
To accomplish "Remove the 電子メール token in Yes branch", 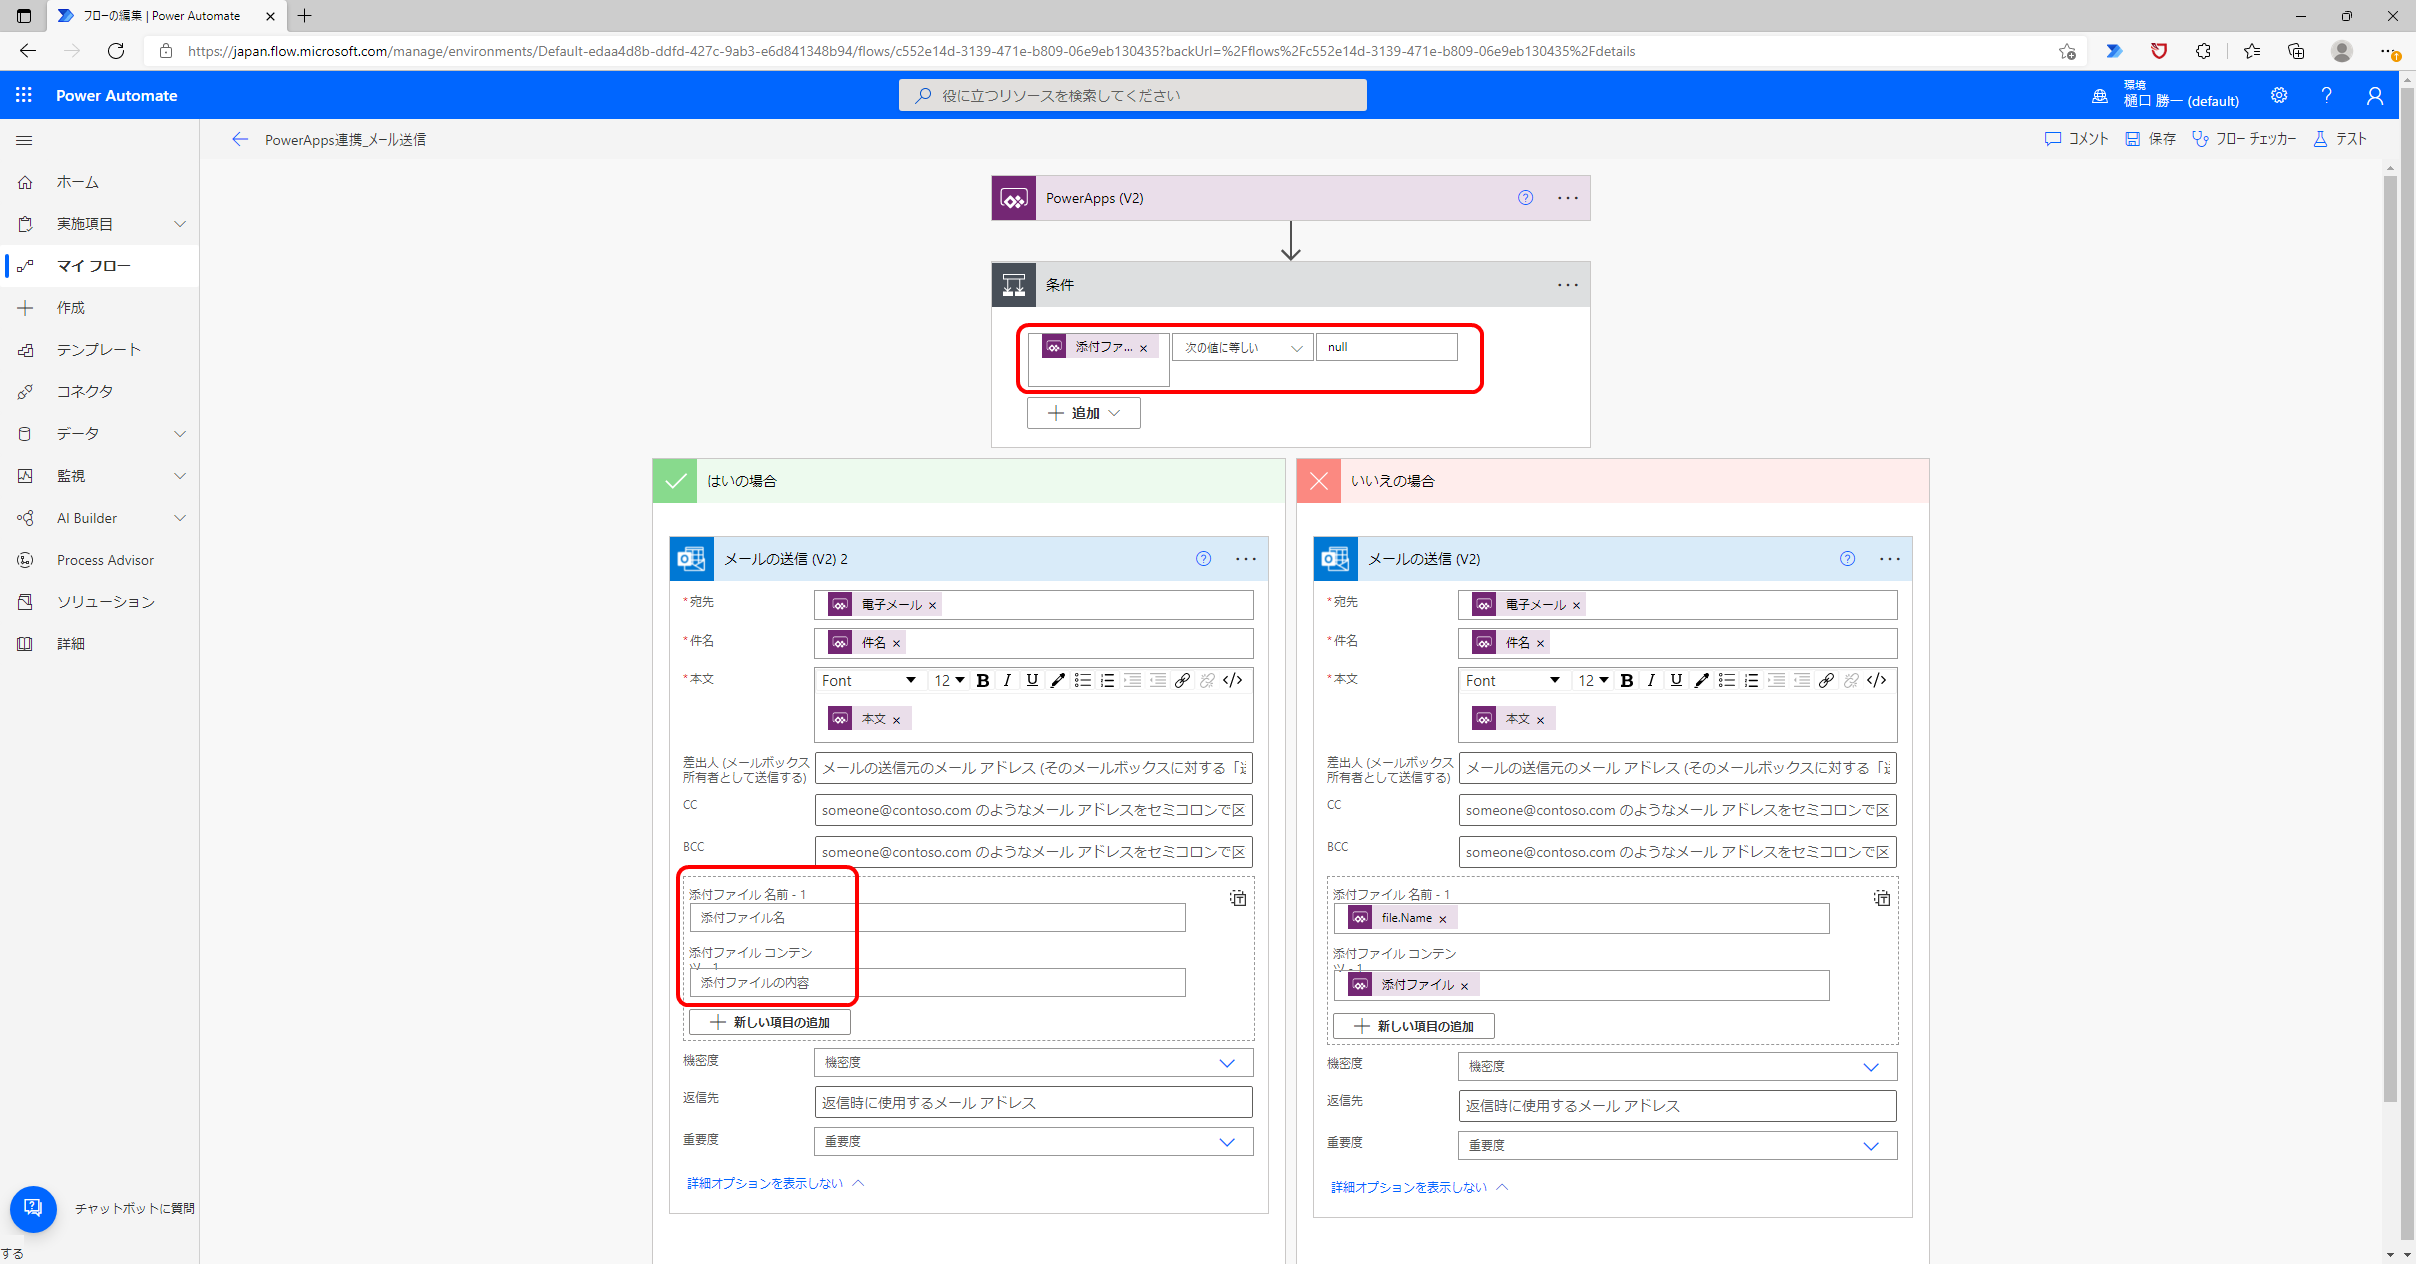I will [x=933, y=606].
